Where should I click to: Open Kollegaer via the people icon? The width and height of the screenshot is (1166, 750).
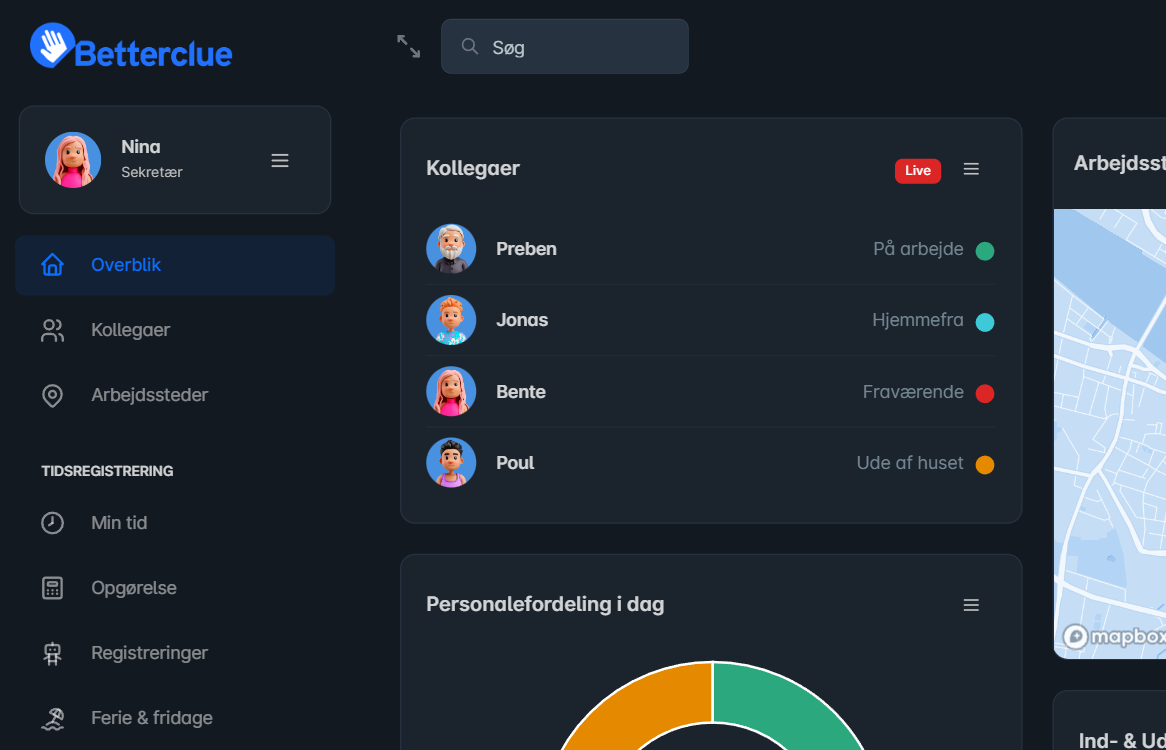[x=52, y=330]
